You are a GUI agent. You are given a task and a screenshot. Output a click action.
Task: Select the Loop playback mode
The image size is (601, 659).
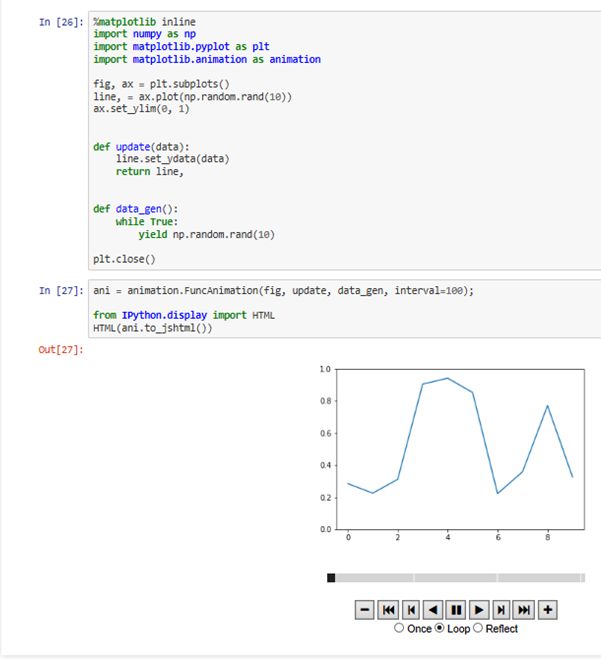(x=439, y=628)
